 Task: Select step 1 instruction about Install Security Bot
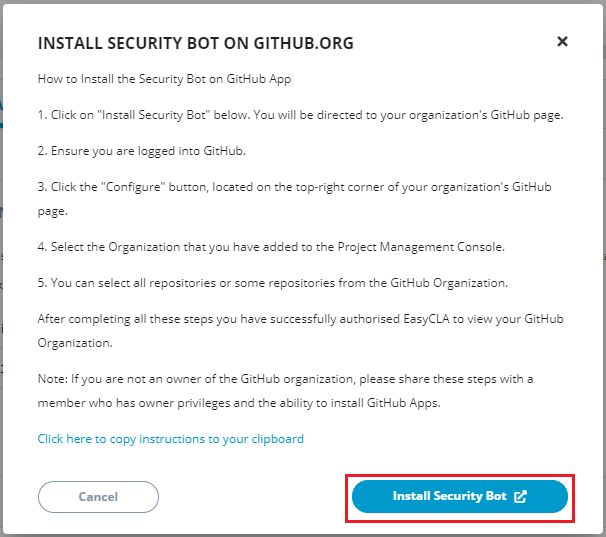click(300, 115)
